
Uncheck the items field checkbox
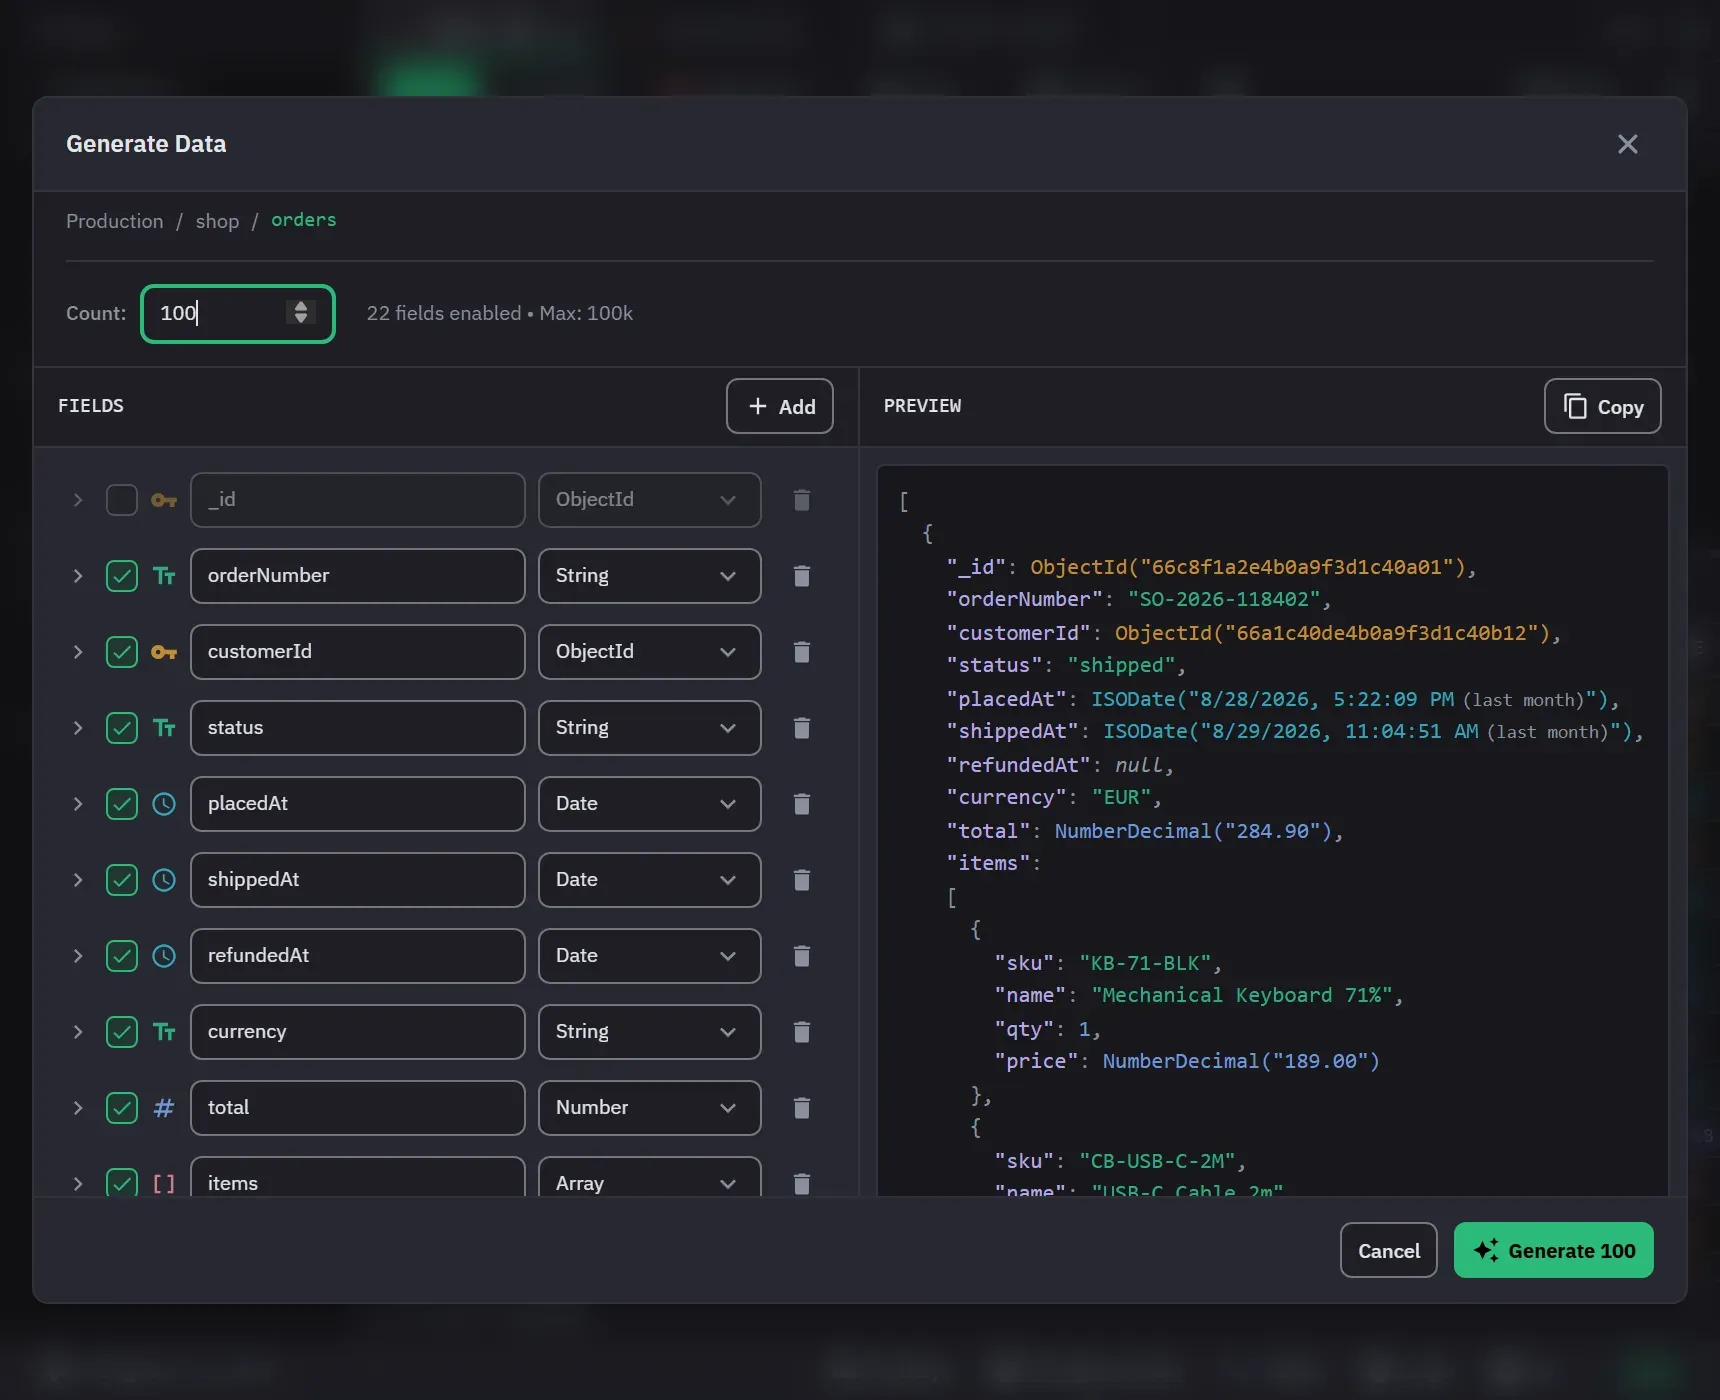point(122,1183)
